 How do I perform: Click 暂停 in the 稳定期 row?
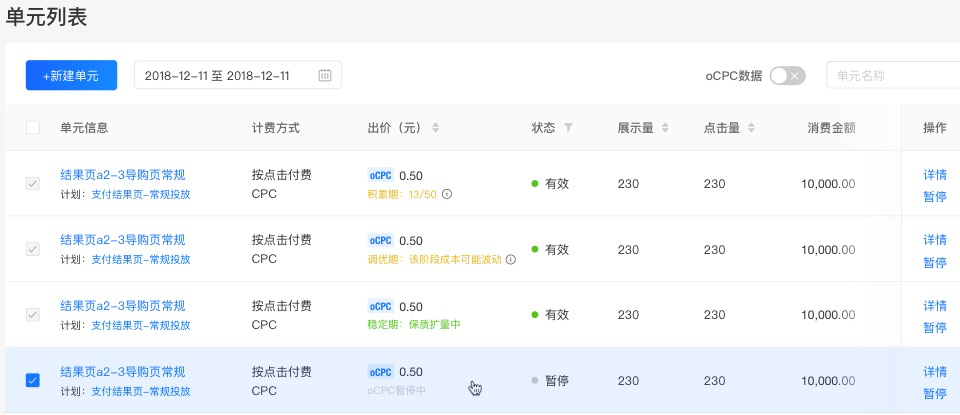(935, 328)
